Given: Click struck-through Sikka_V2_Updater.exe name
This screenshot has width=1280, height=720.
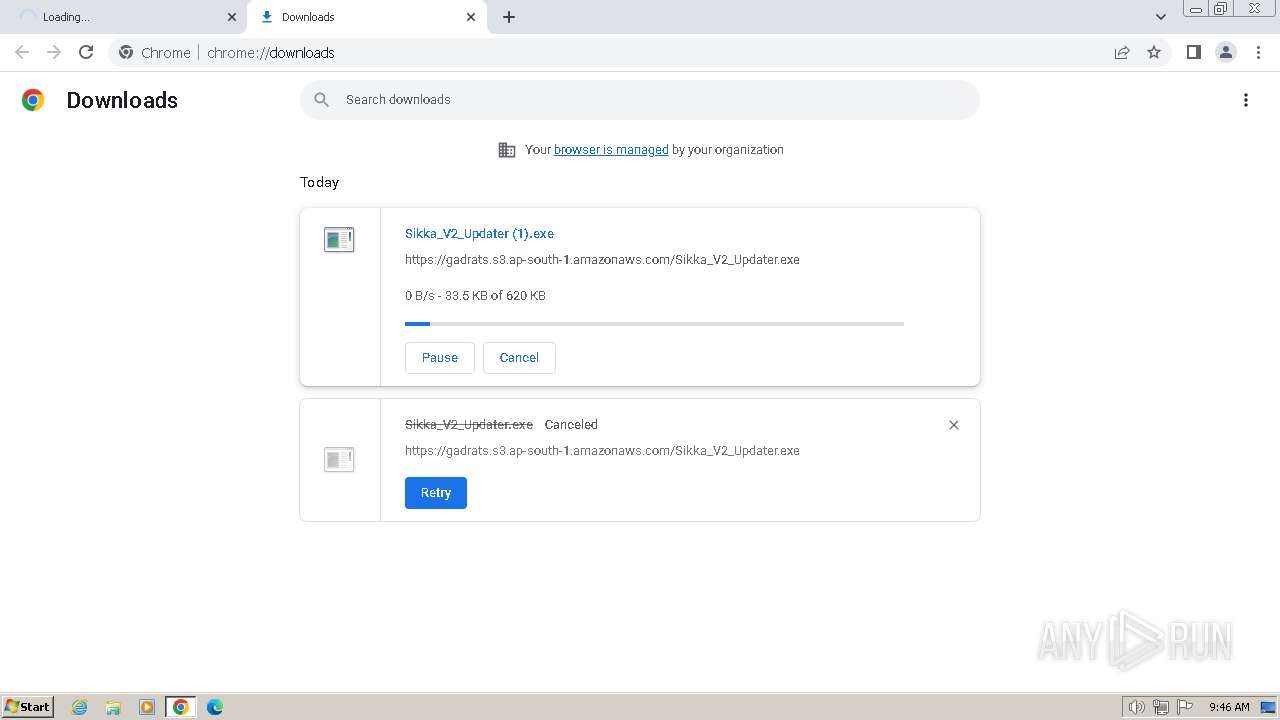Looking at the screenshot, I should tap(469, 425).
